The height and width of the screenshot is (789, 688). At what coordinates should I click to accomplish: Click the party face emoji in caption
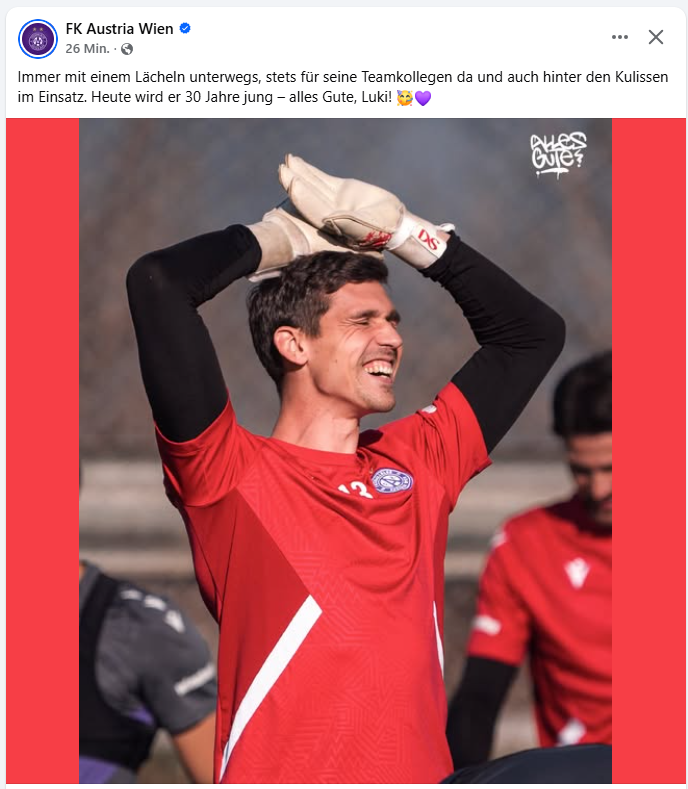[405, 97]
